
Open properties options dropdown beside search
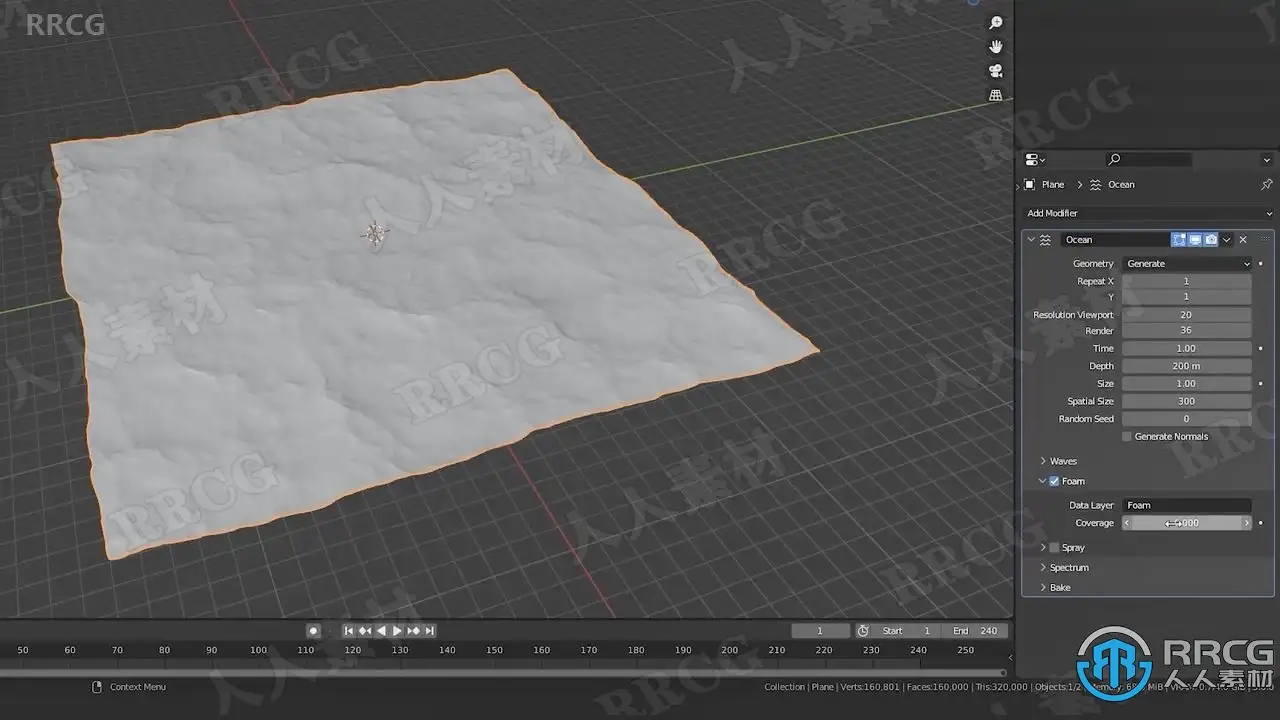[x=1266, y=159]
